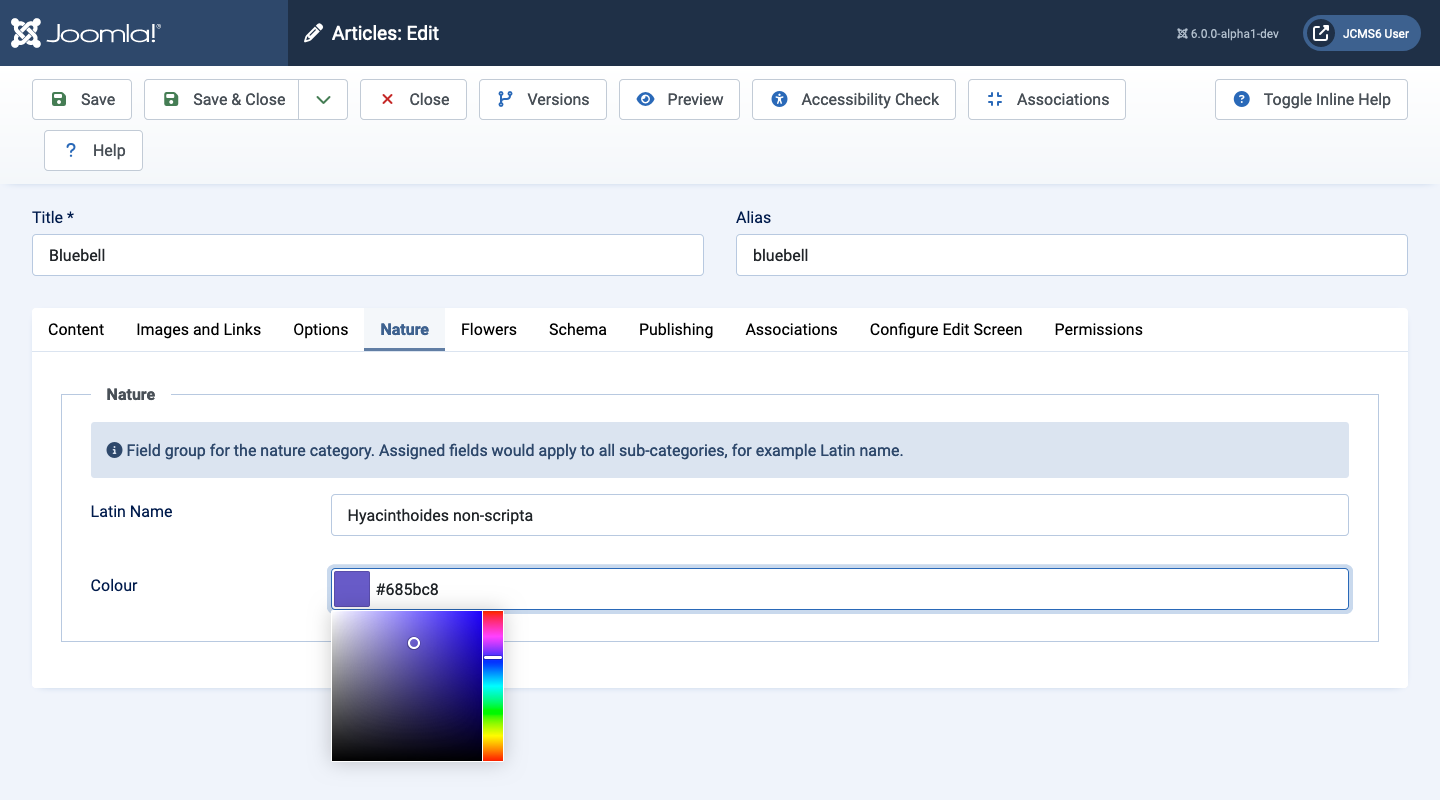Screen dimensions: 1440x800
Task: Click the purple colour swatch preview
Action: (x=352, y=589)
